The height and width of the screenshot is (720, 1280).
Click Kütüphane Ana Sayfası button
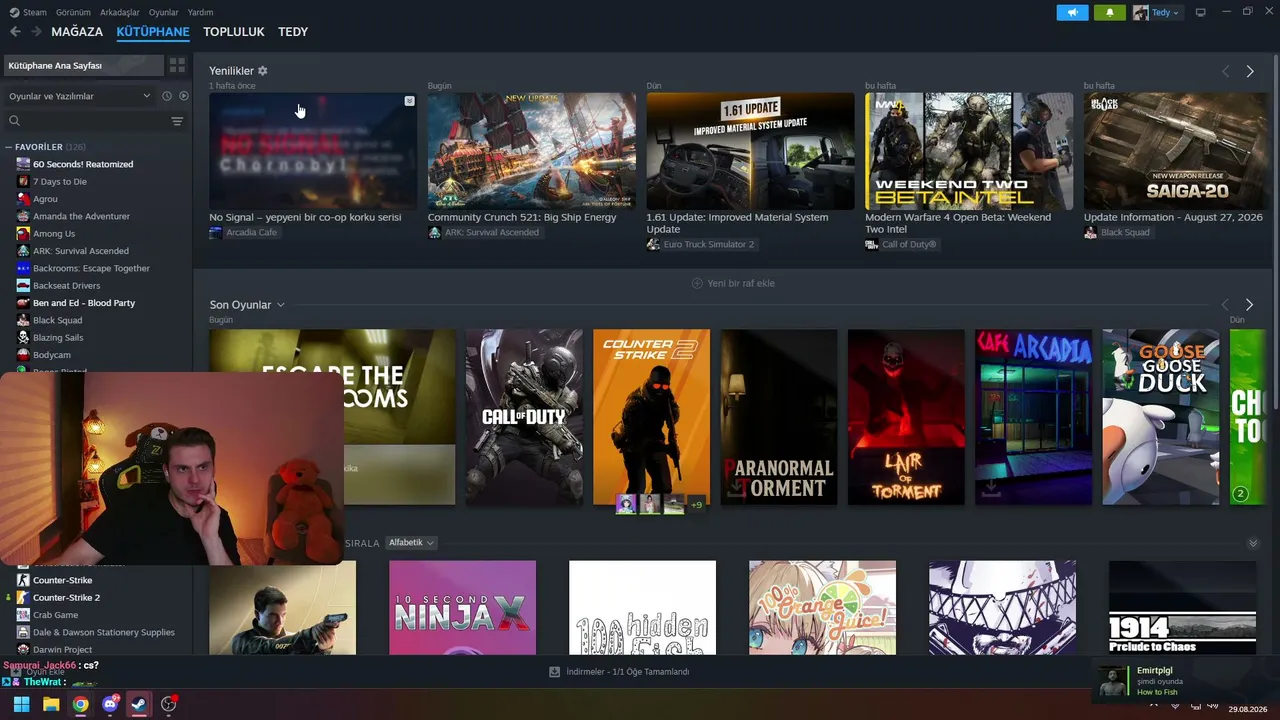[83, 65]
